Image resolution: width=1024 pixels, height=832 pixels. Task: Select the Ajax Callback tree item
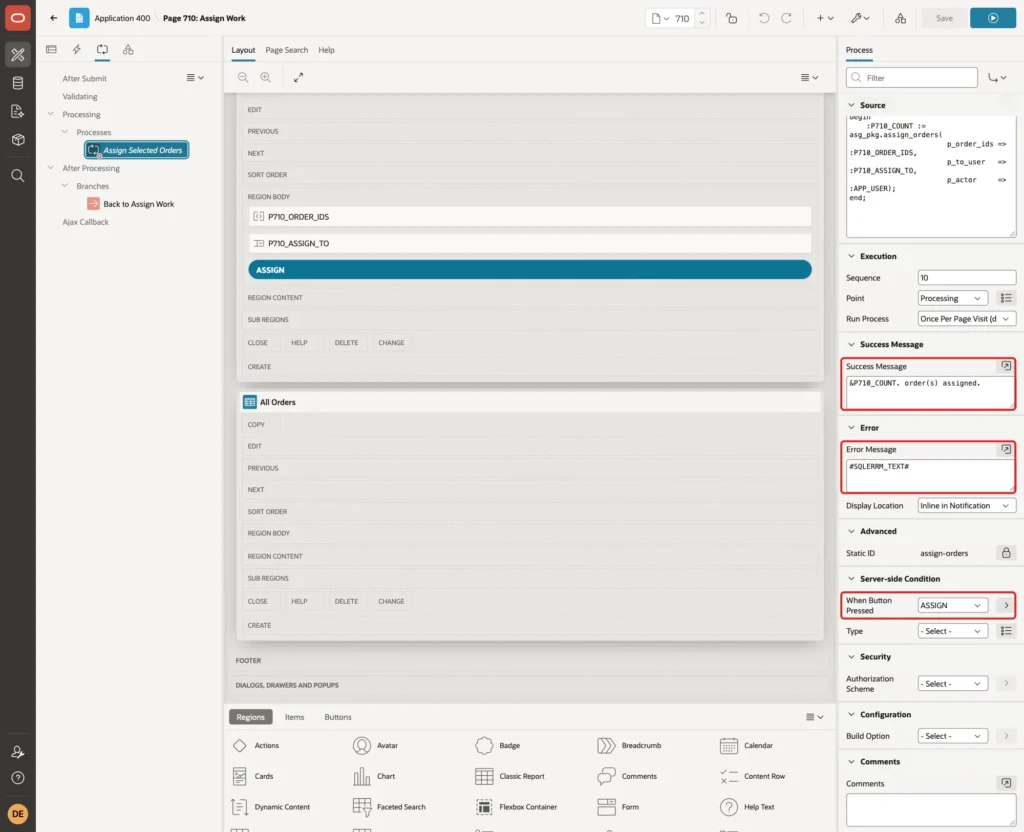(86, 222)
